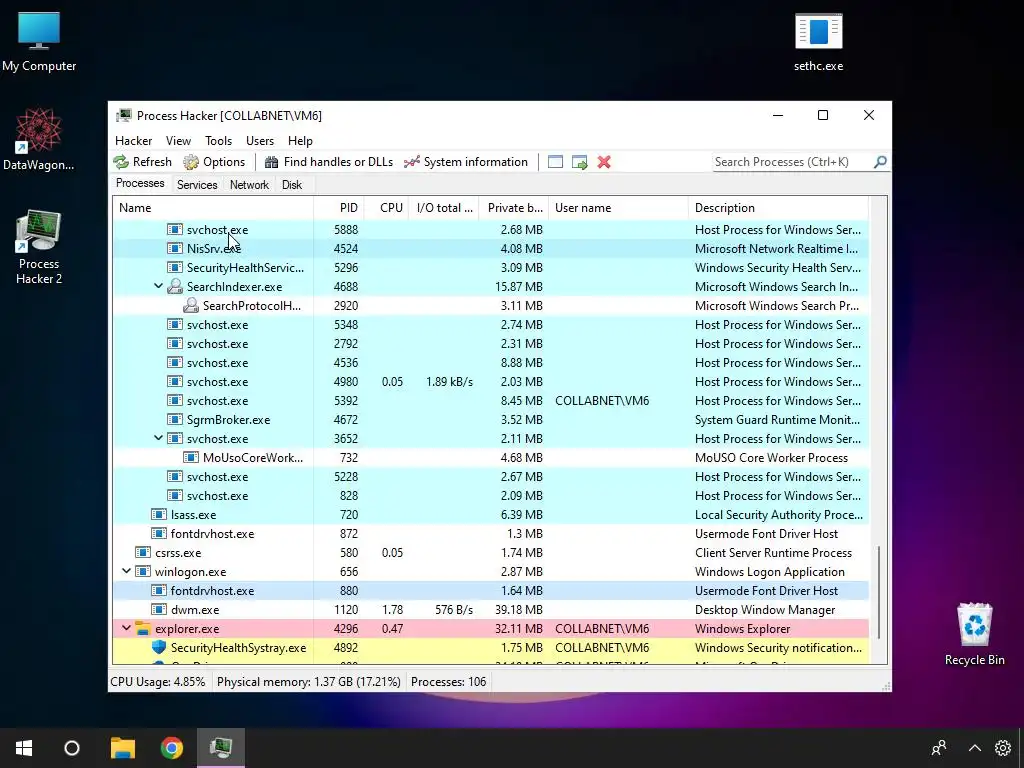Focus the Search Processes input field
This screenshot has width=1024, height=768.
792,162
